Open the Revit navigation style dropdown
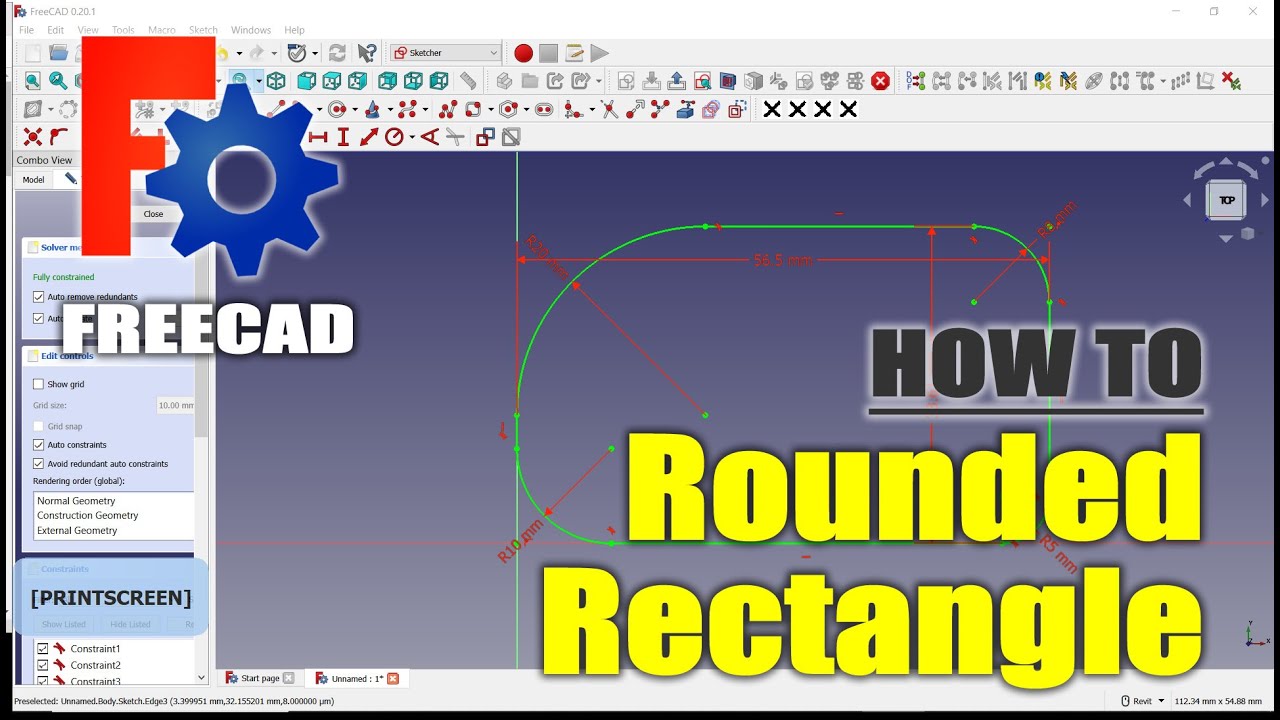This screenshot has height=720, width=1280. (1142, 701)
